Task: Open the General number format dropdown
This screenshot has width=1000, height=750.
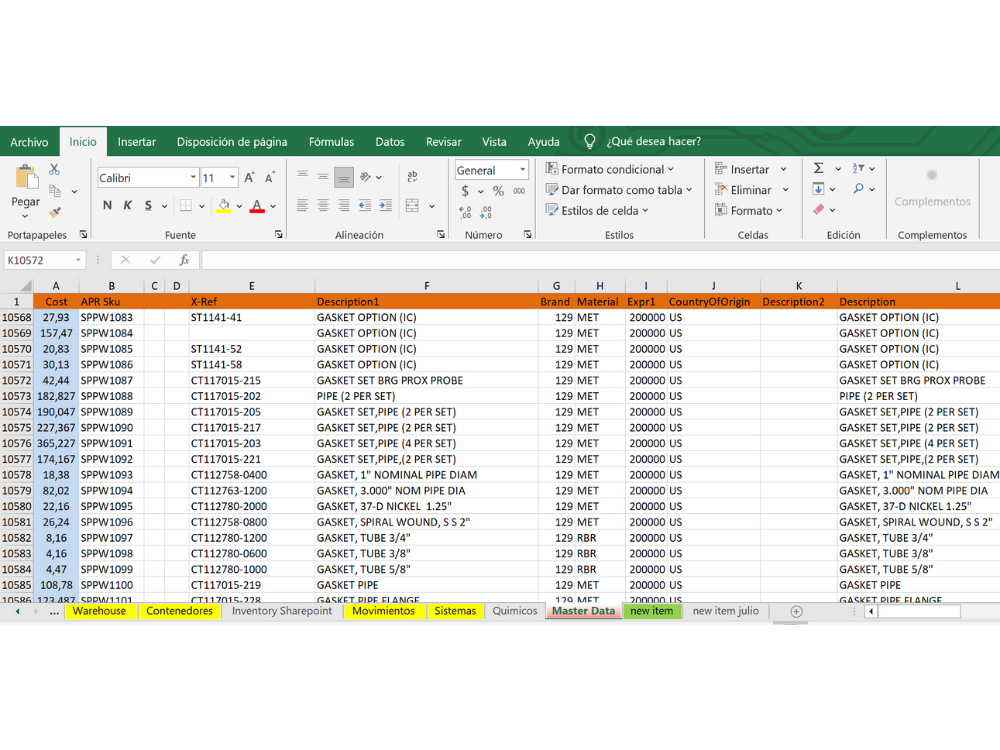Action: pyautogui.click(x=523, y=170)
